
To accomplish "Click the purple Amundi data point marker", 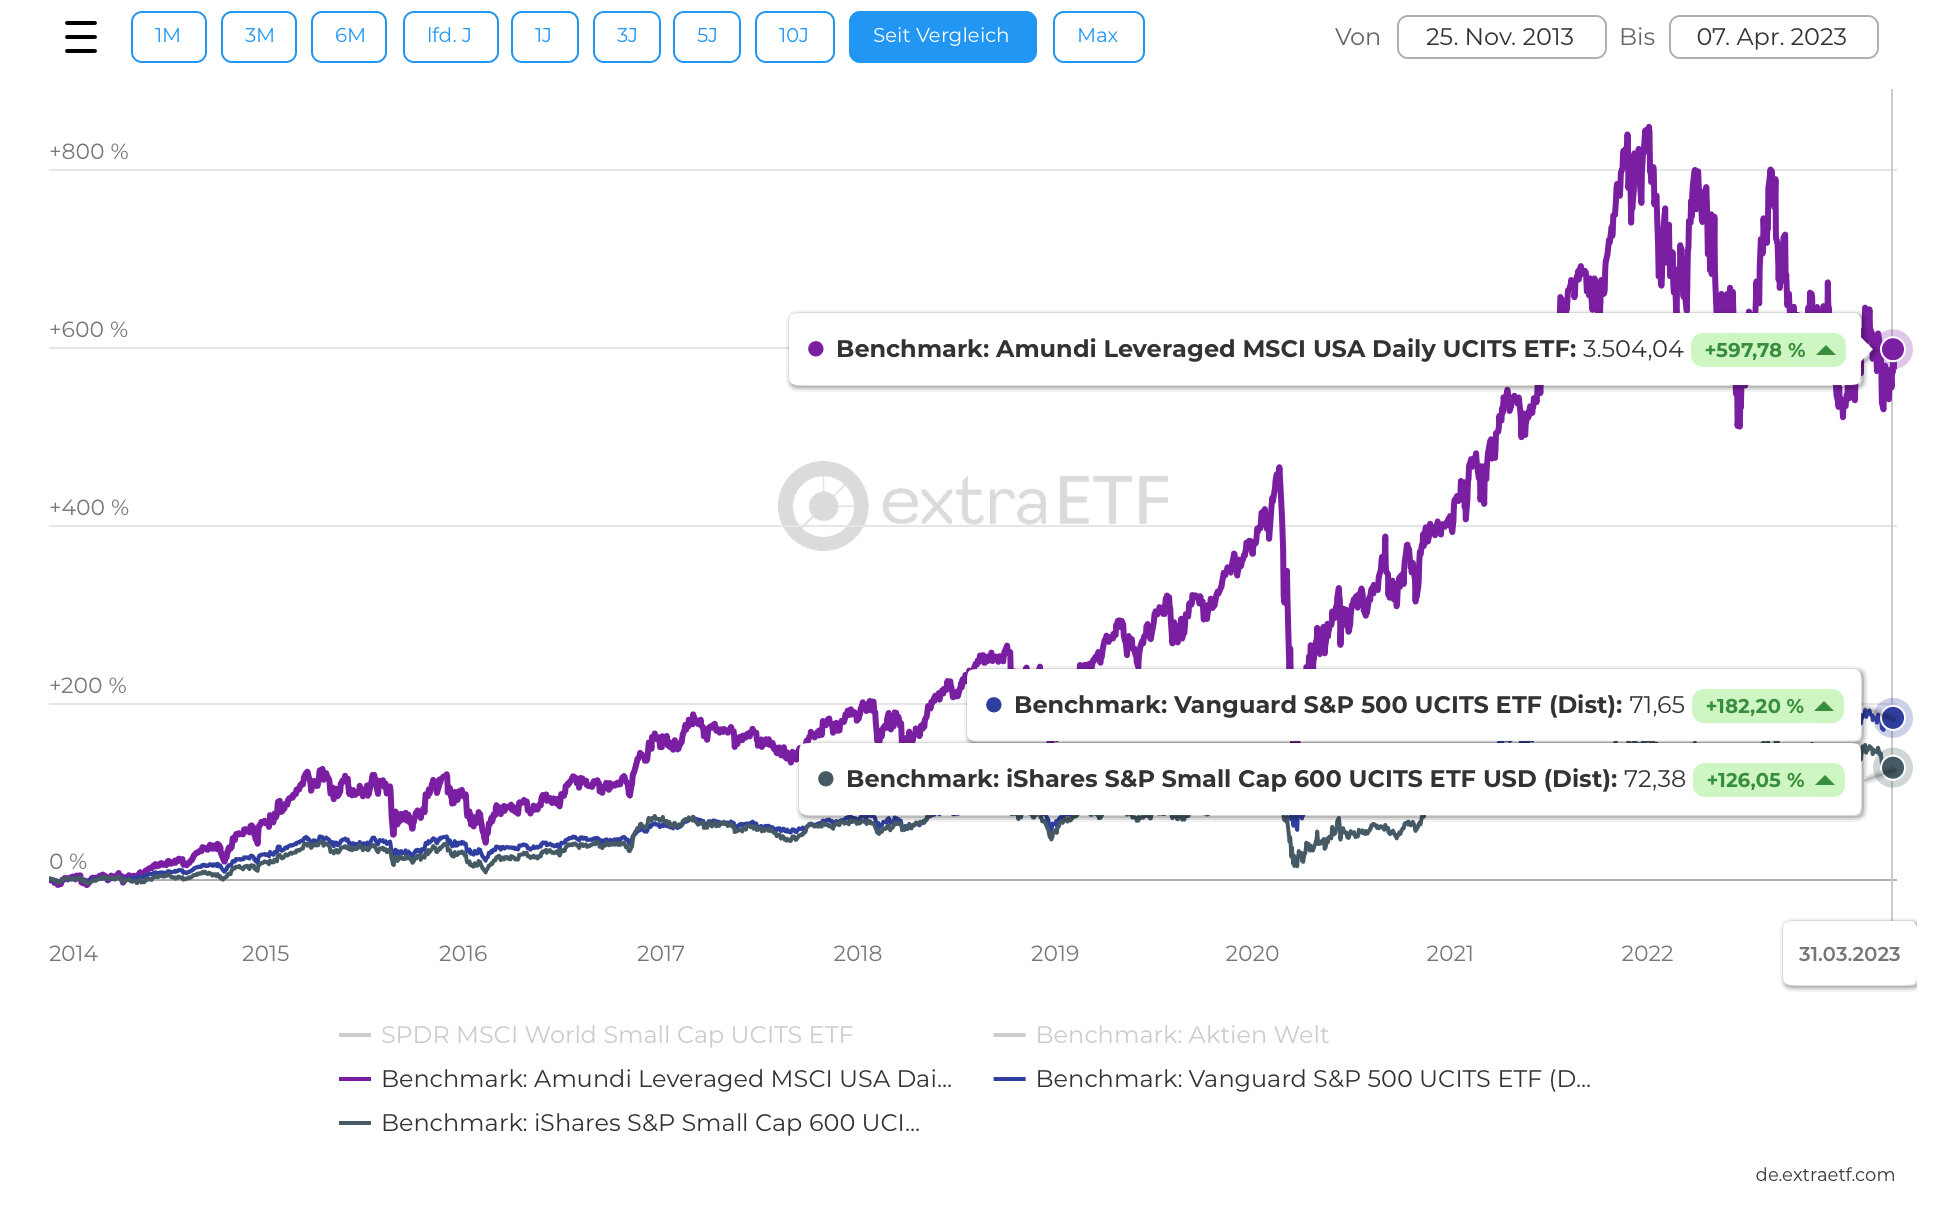I will 1892,349.
